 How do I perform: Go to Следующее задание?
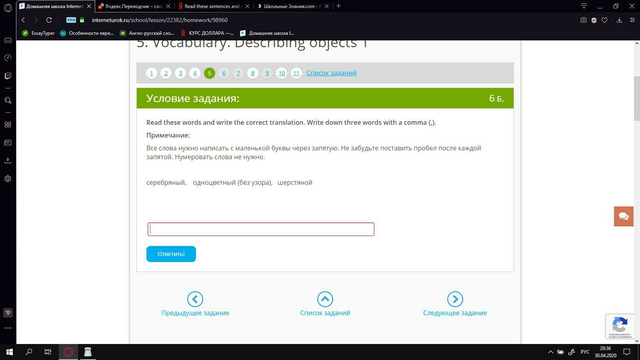[x=455, y=304]
